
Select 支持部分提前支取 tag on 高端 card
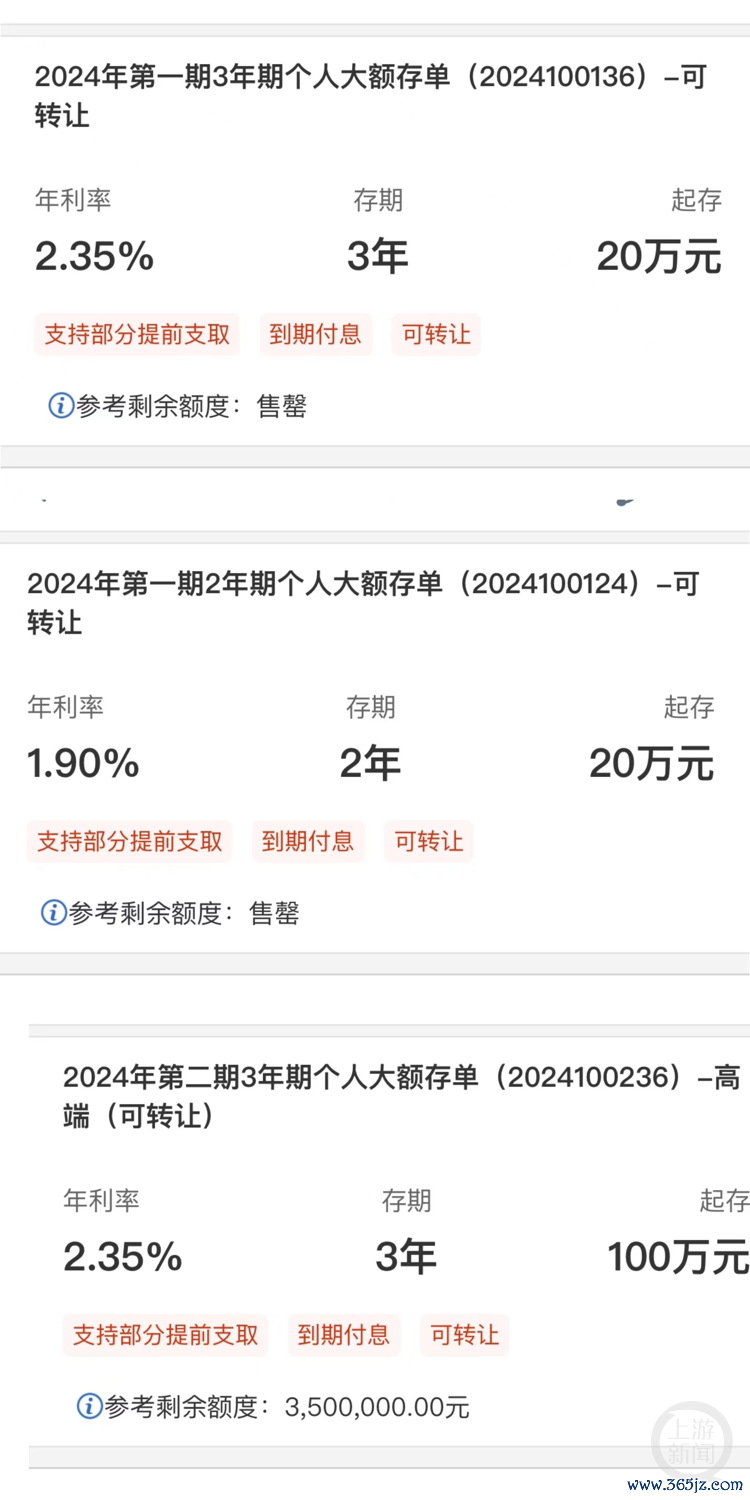(166, 1334)
